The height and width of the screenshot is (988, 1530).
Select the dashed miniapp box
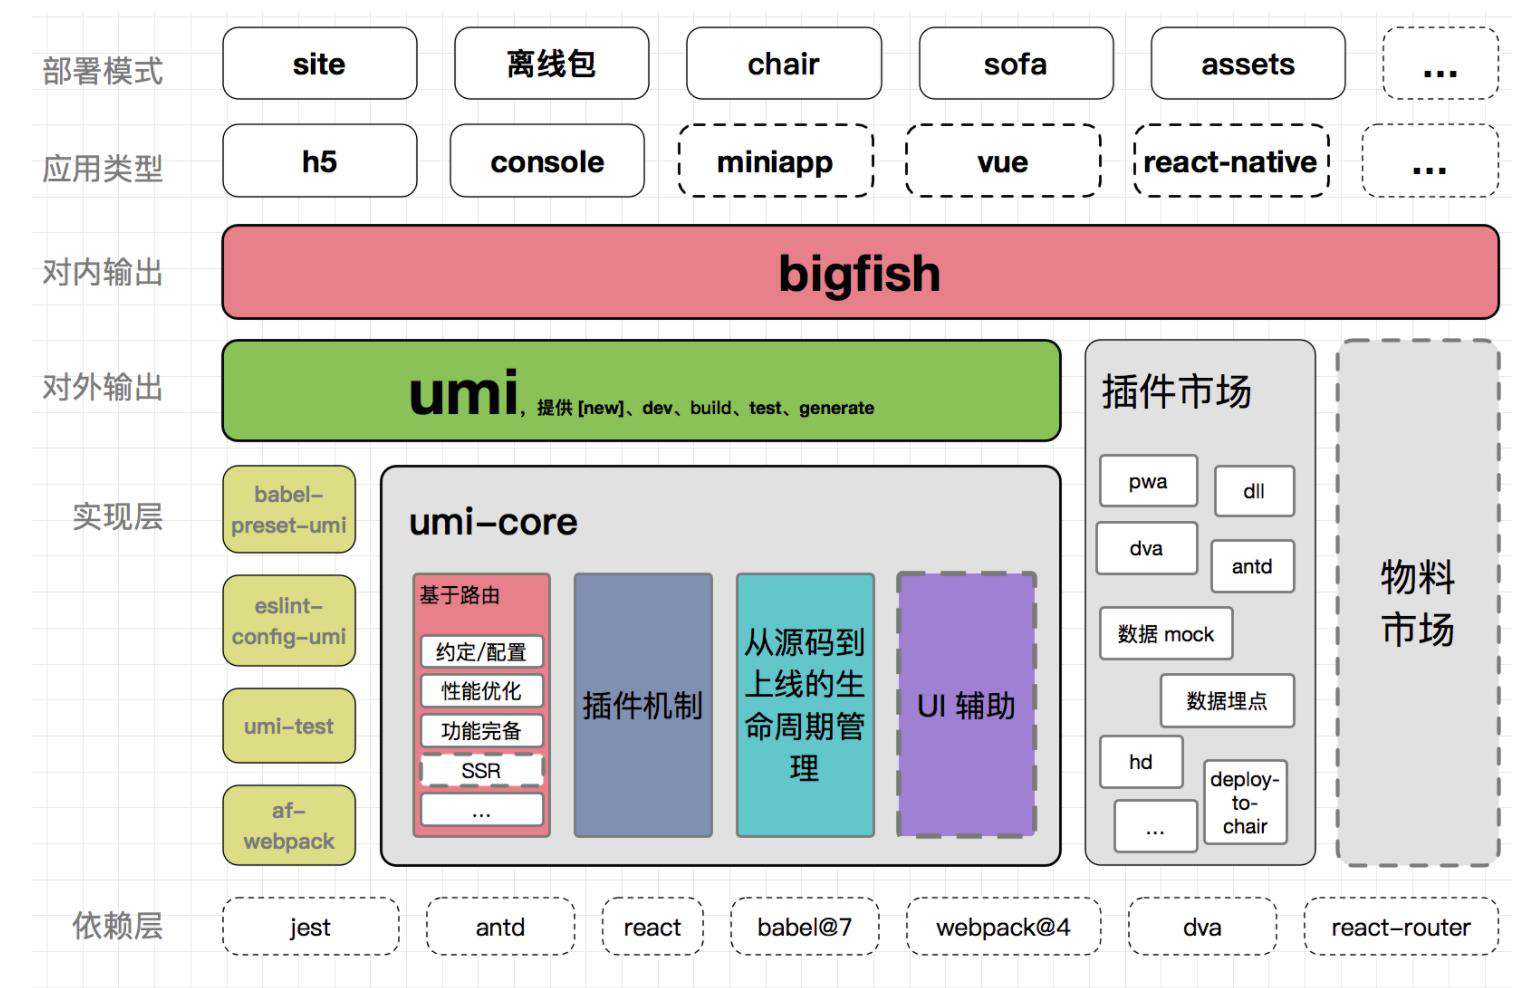coord(775,160)
